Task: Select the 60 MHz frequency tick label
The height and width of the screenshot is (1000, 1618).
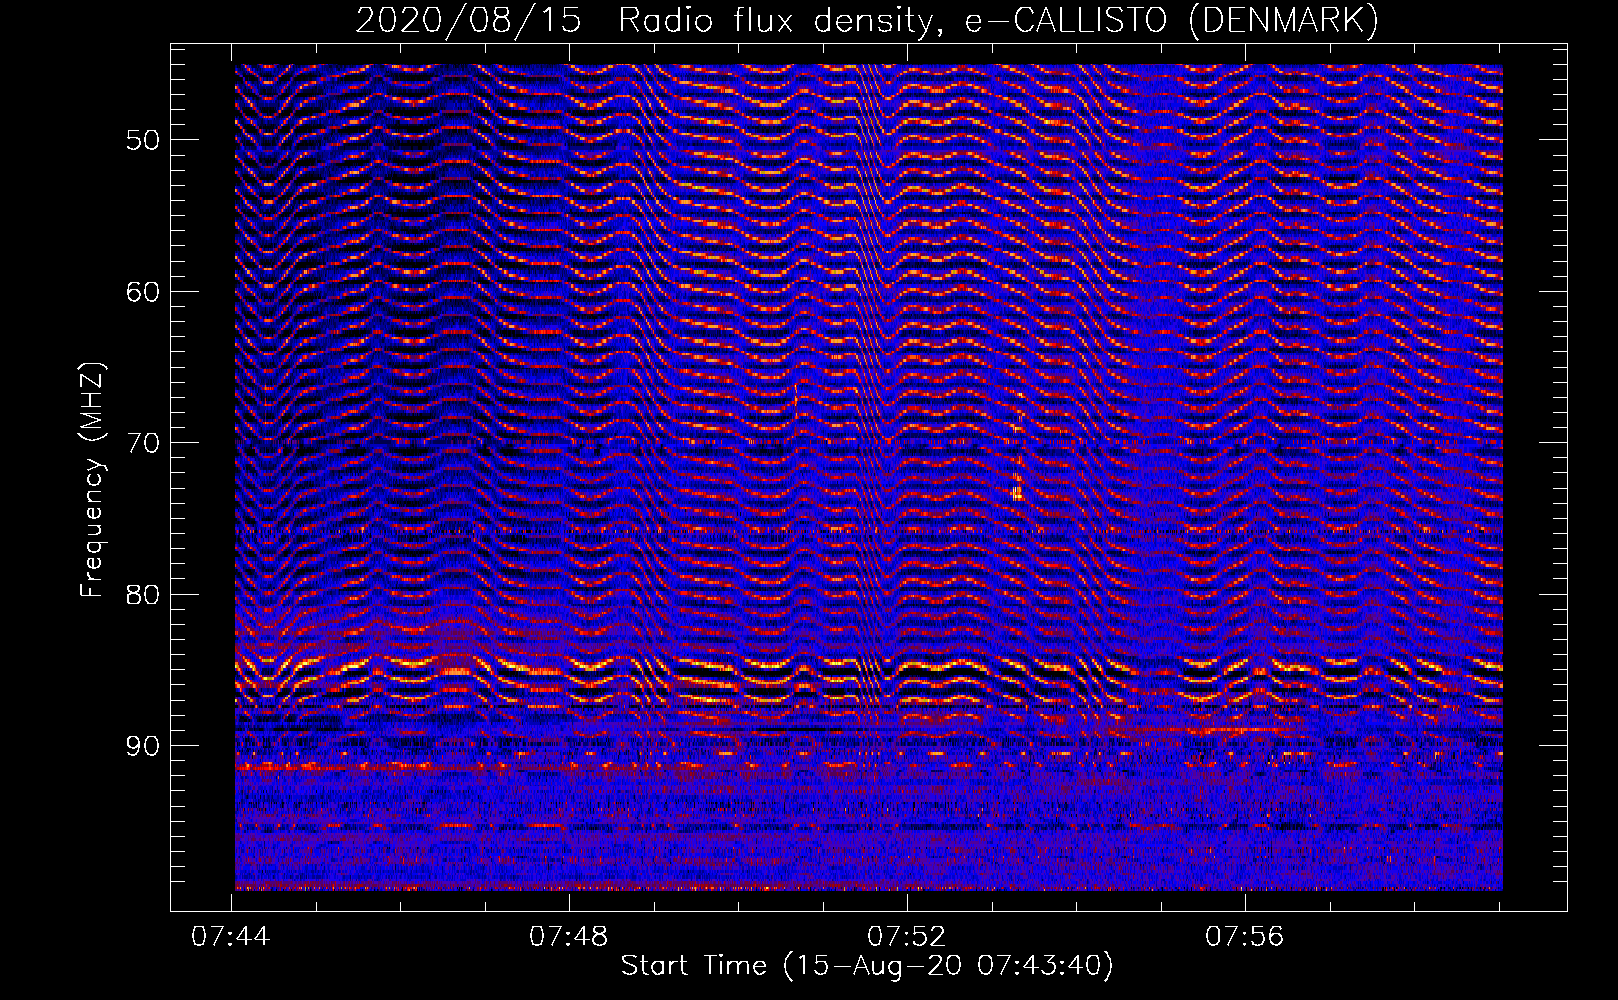Action: (x=142, y=291)
